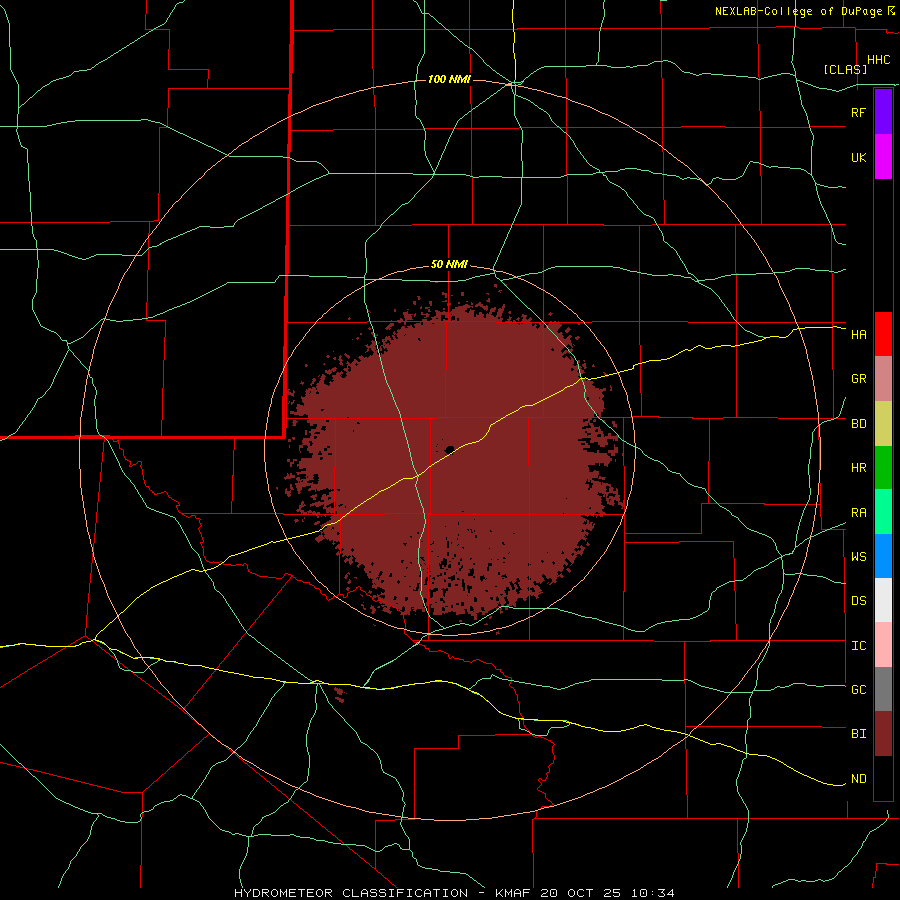Click the RF purple legend swatch
Image resolution: width=900 pixels, height=900 pixels.
[883, 112]
